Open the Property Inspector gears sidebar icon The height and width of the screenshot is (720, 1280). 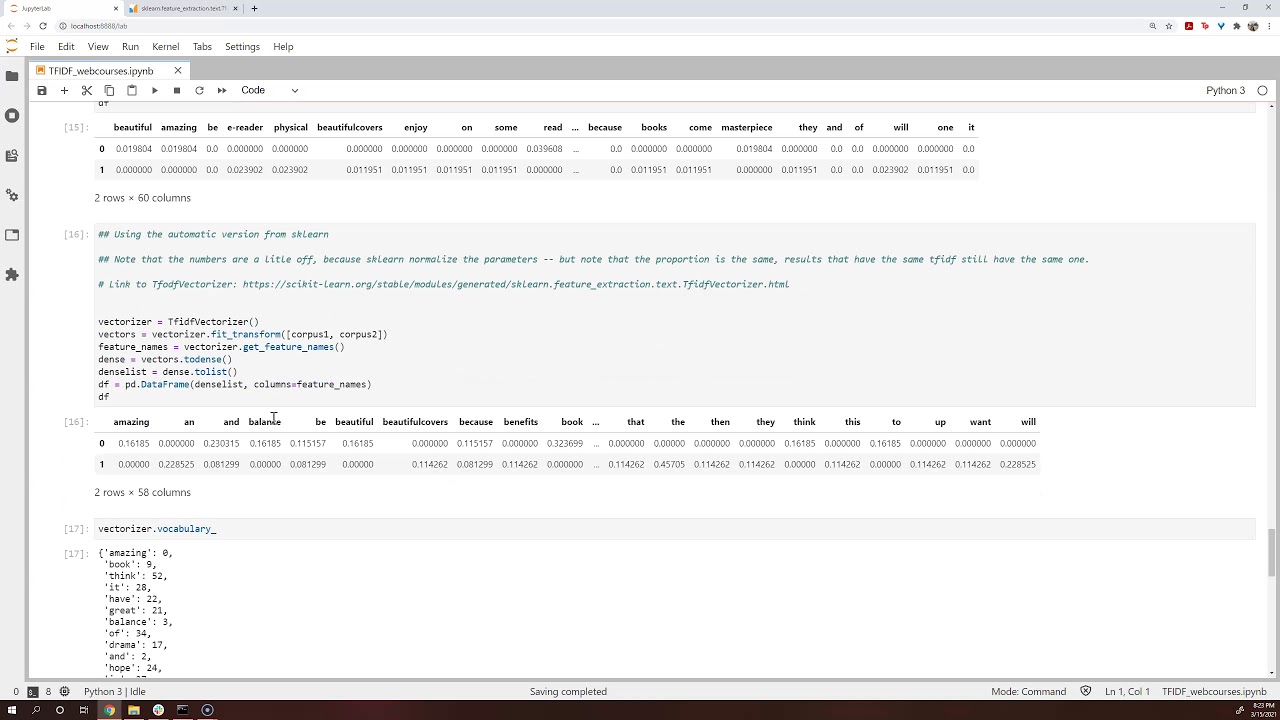12,195
